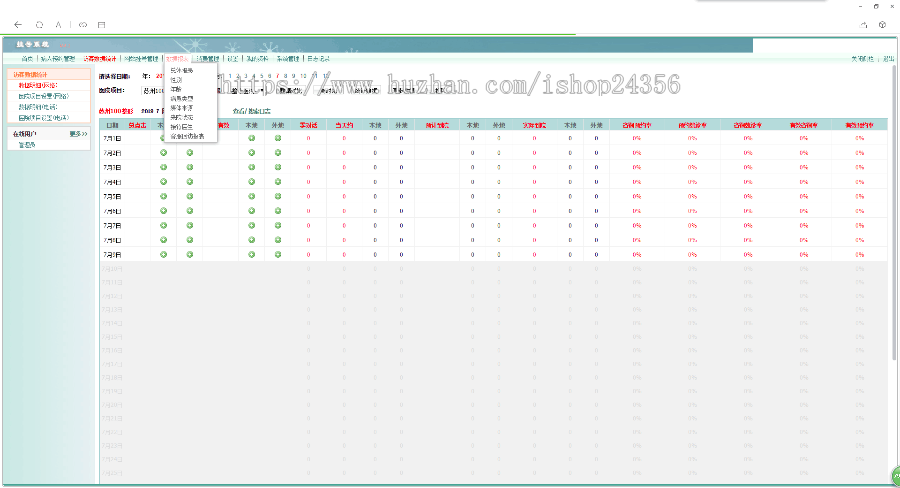Click the 管理员 online user entry
This screenshot has height=488, width=900.
[x=27, y=145]
